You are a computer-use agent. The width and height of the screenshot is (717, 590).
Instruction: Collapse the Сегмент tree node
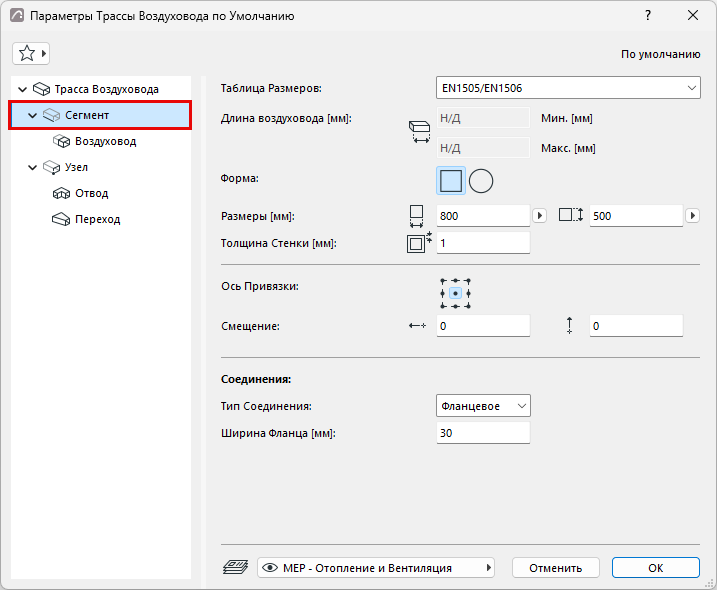pyautogui.click(x=32, y=115)
